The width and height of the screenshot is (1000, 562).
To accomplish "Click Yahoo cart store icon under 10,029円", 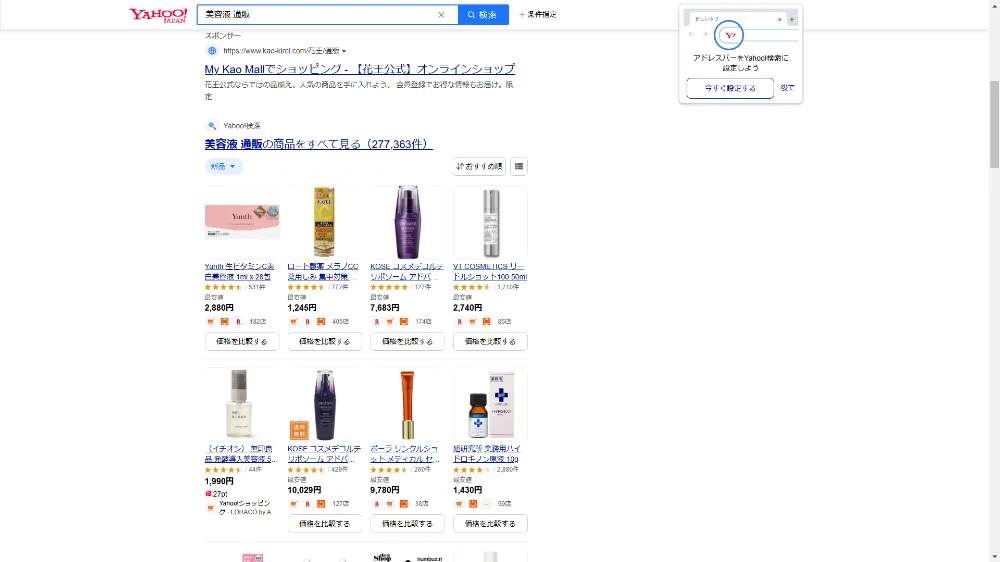I will (x=293, y=504).
